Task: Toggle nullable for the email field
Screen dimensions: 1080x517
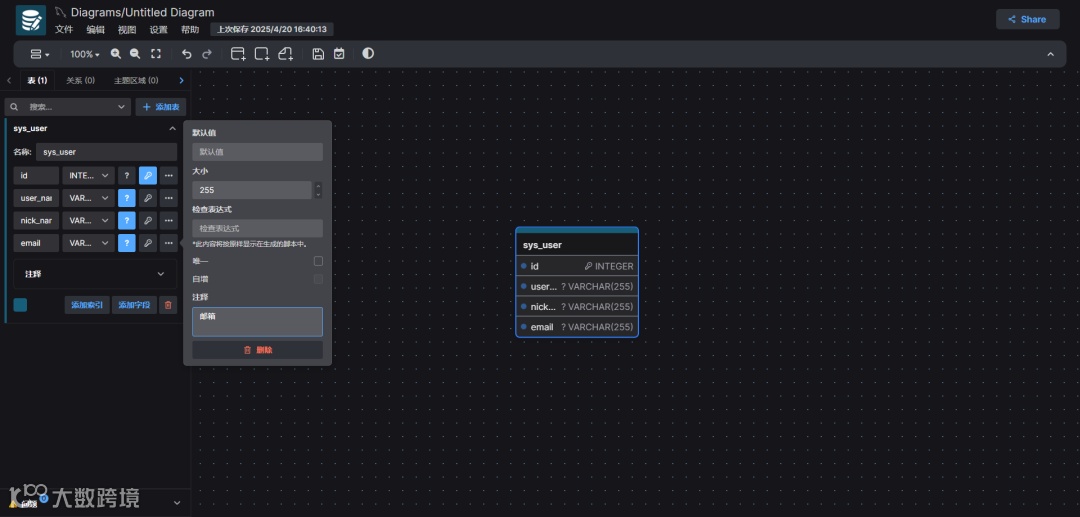Action: 127,243
